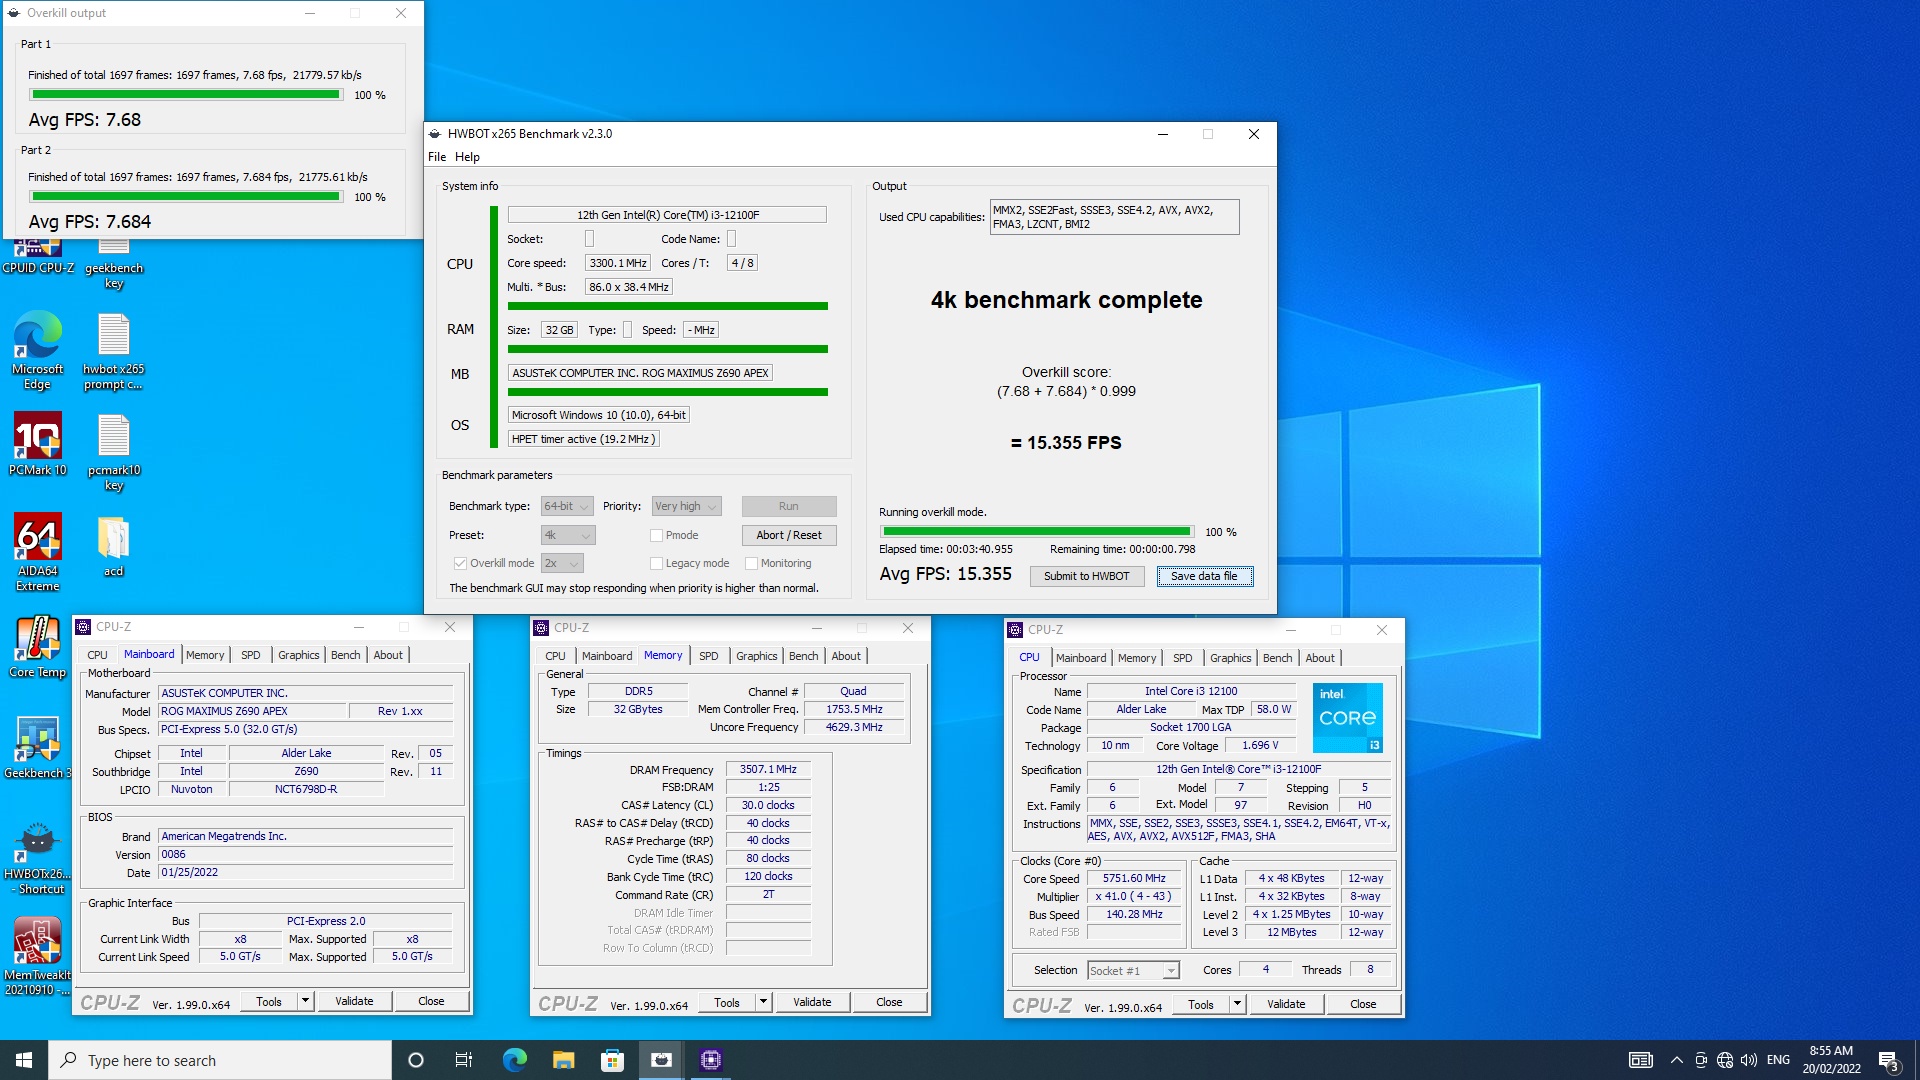The image size is (1920, 1080).
Task: Launch HWBOTx265 Shortcut desktop icon
Action: tap(38, 857)
